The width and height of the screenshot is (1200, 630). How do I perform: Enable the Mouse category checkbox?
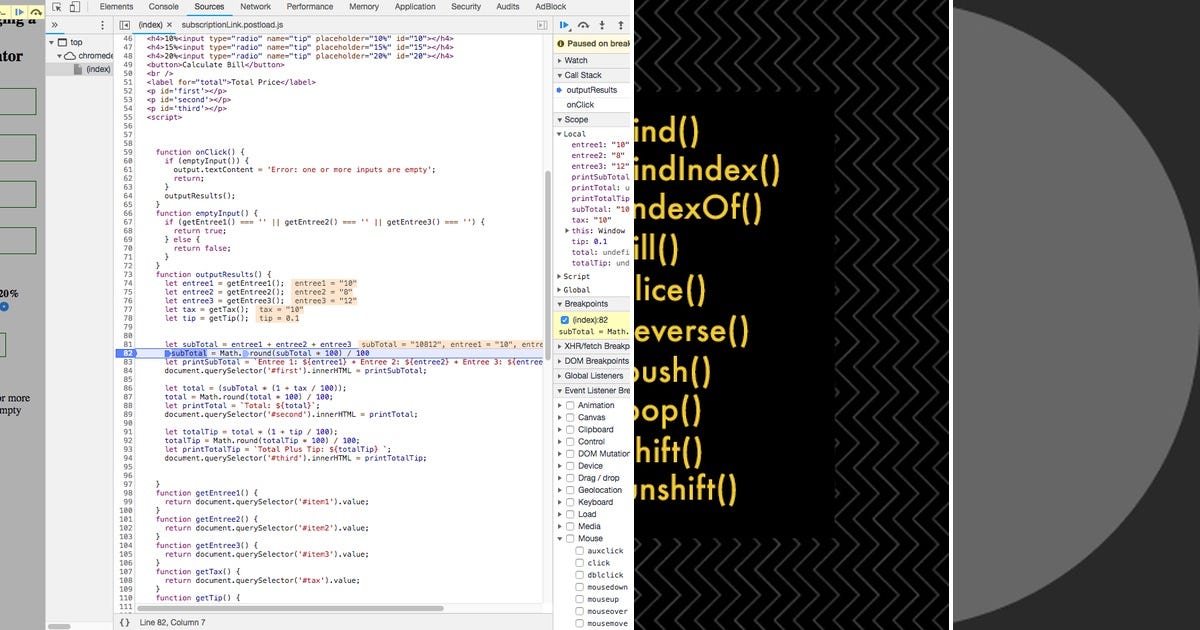pyautogui.click(x=570, y=538)
